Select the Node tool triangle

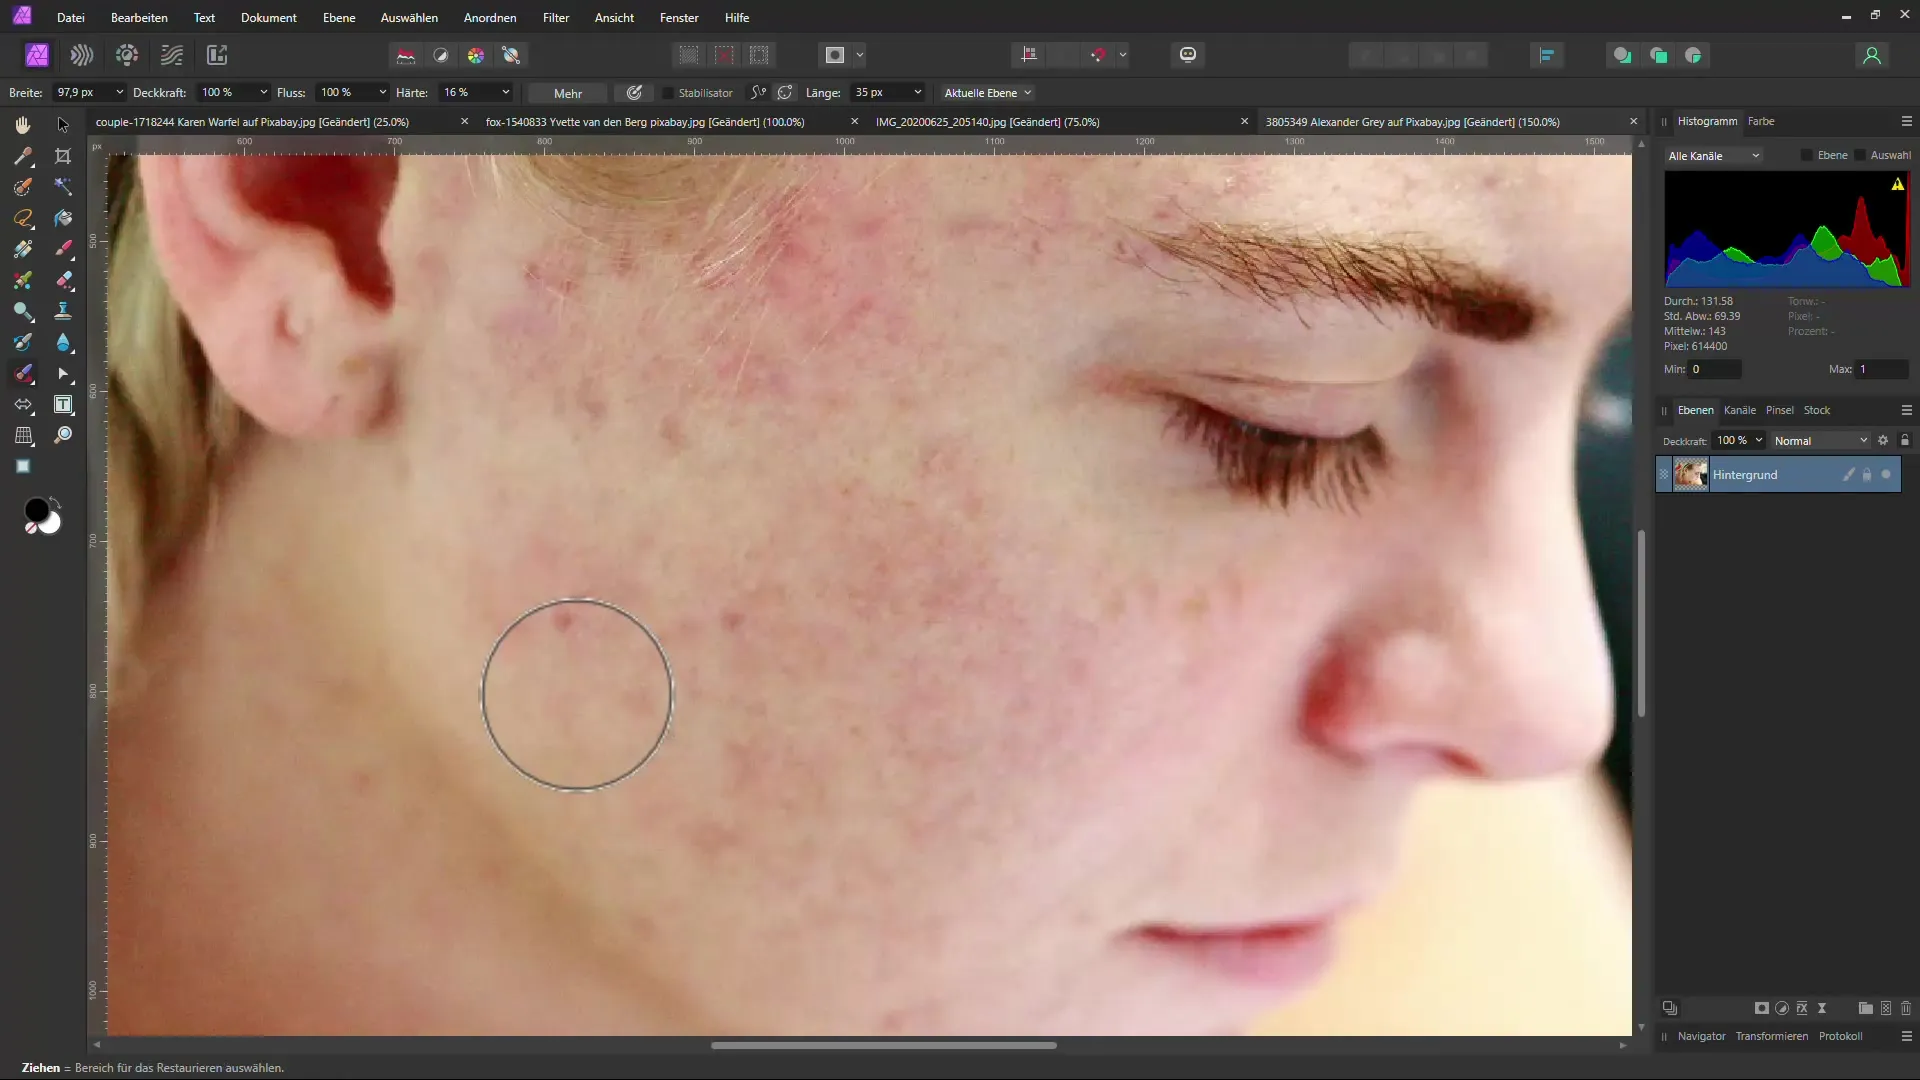(x=63, y=373)
